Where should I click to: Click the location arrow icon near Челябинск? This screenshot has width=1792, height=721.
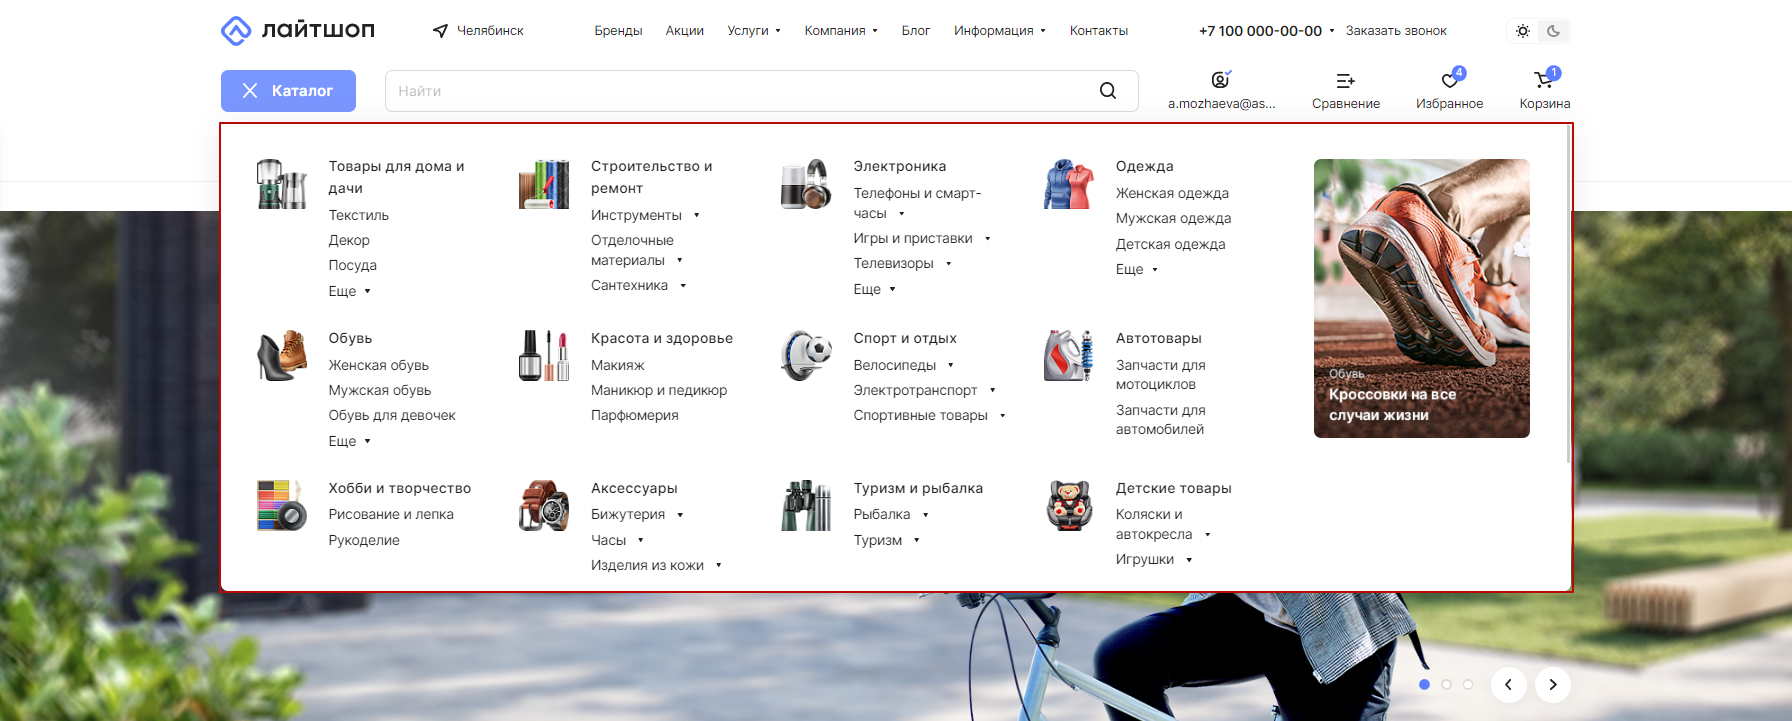coord(440,31)
